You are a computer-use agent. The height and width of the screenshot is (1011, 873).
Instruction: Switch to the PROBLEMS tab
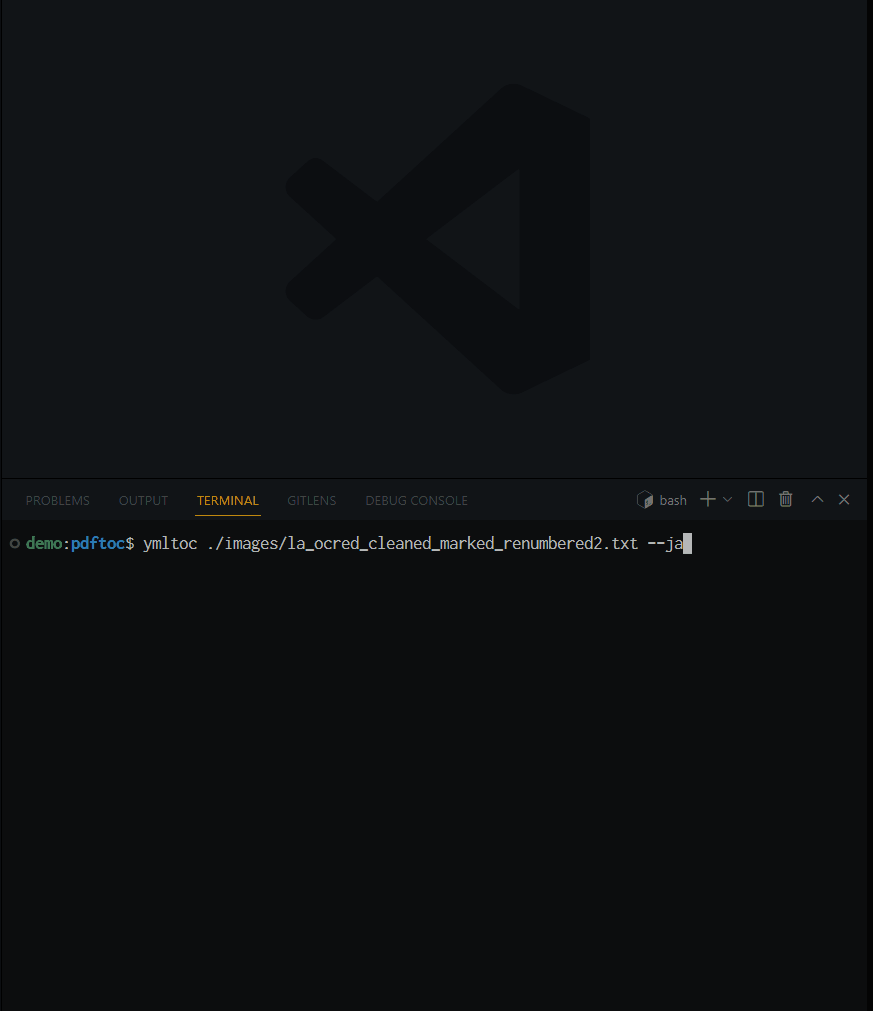pyautogui.click(x=57, y=500)
